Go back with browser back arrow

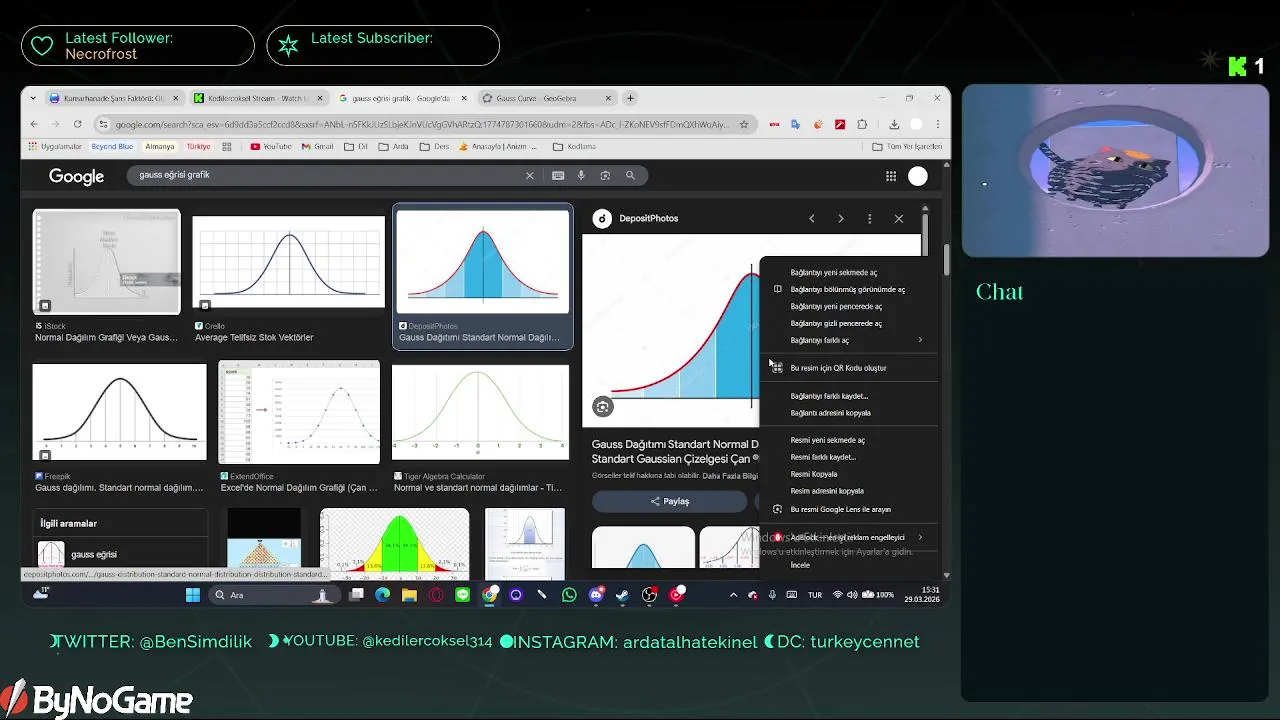[x=34, y=124]
